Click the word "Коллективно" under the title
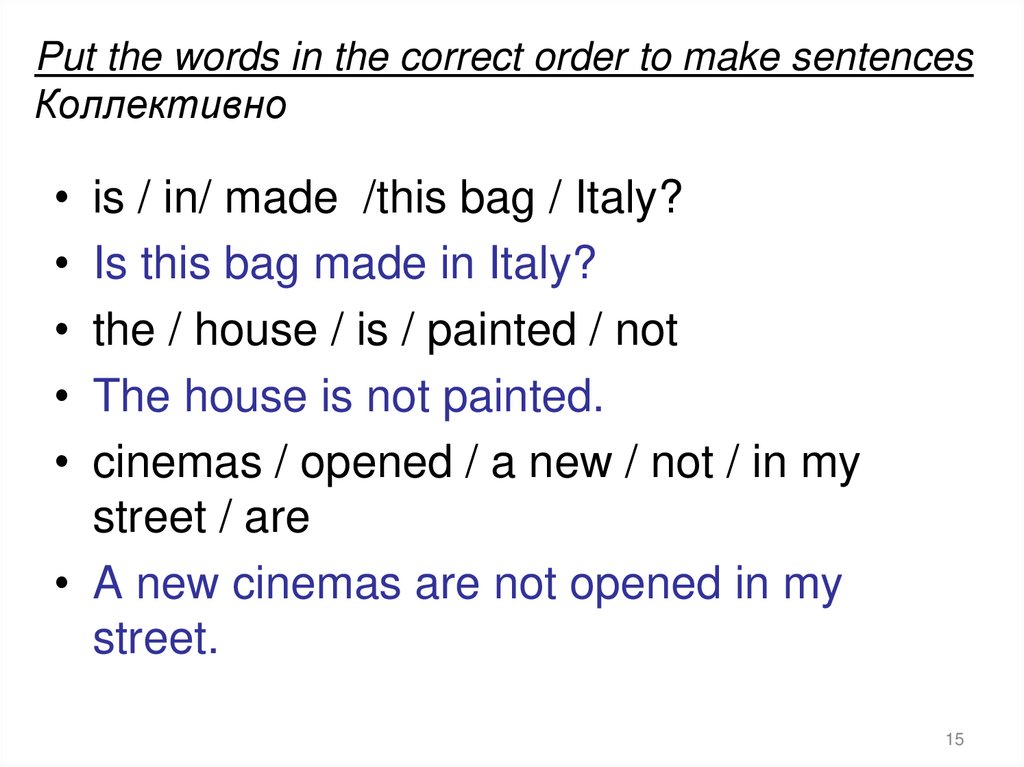The image size is (1024, 767). (161, 103)
